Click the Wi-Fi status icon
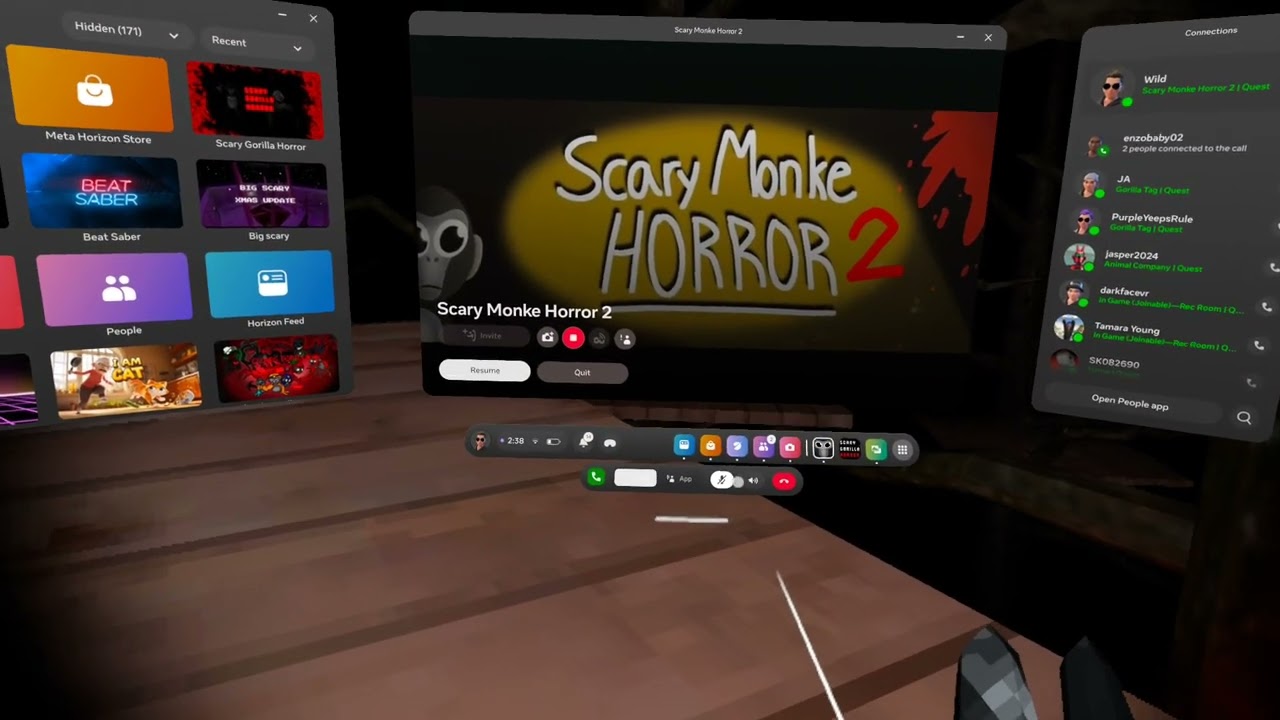Viewport: 1280px width, 720px height. pos(535,441)
